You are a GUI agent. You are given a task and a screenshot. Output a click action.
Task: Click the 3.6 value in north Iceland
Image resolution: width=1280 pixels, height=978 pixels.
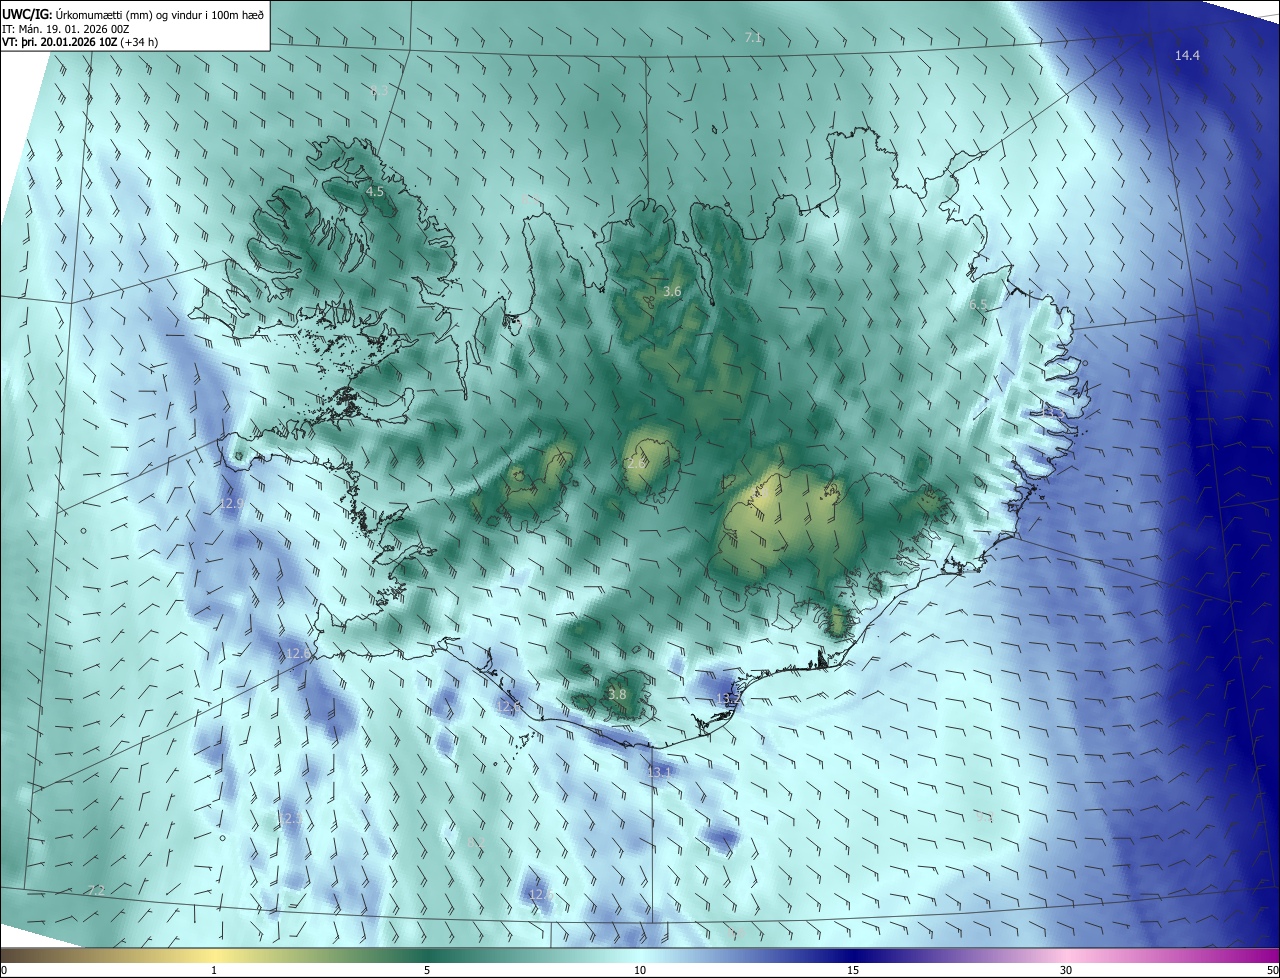[x=672, y=292]
